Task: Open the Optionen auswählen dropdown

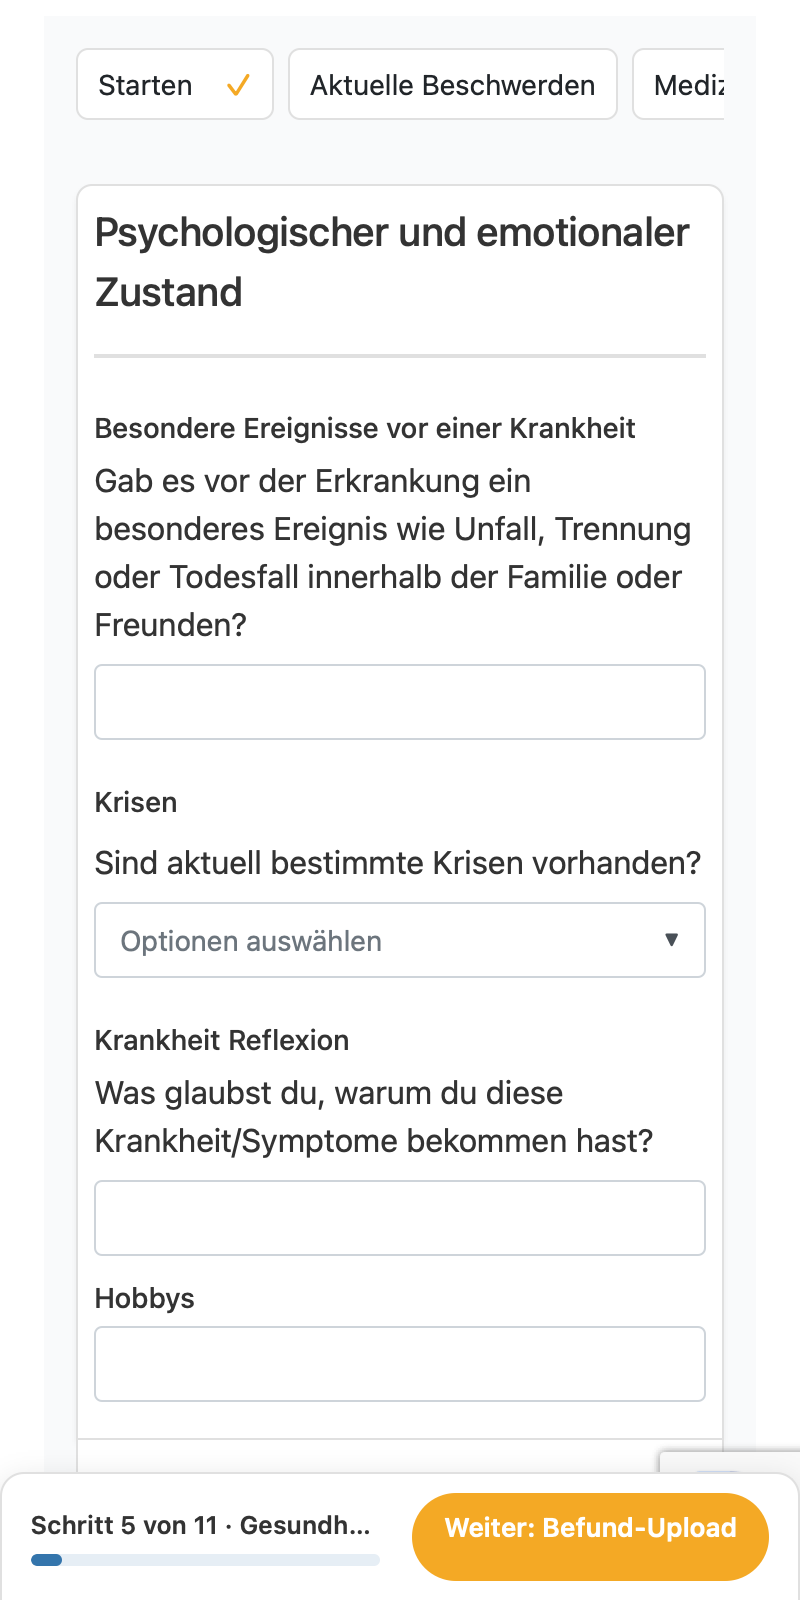Action: 400,940
